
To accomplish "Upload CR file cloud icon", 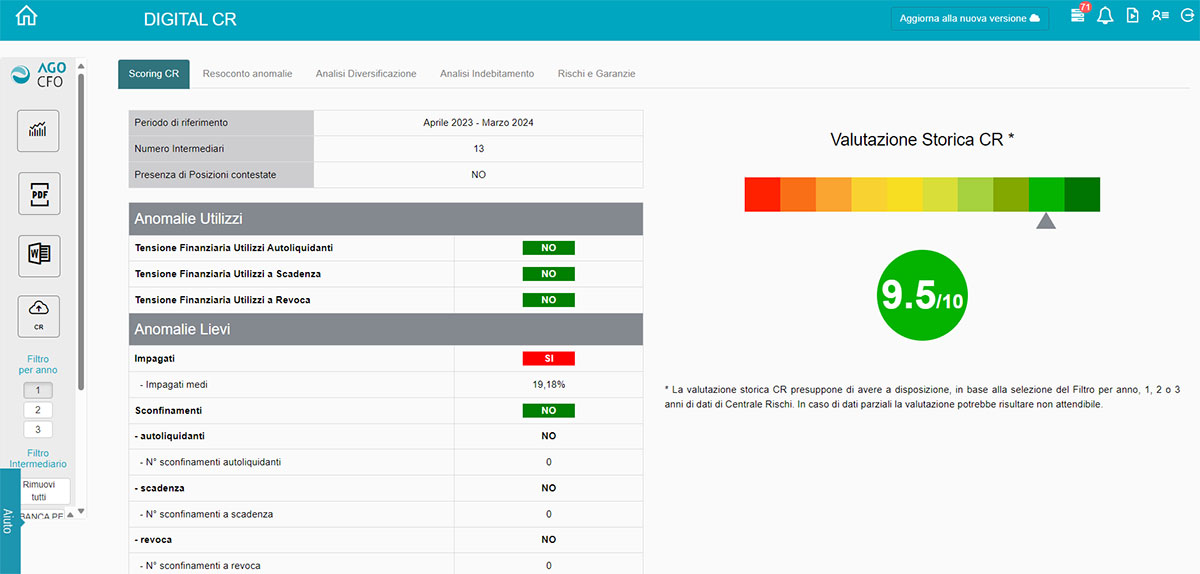I will [x=39, y=316].
